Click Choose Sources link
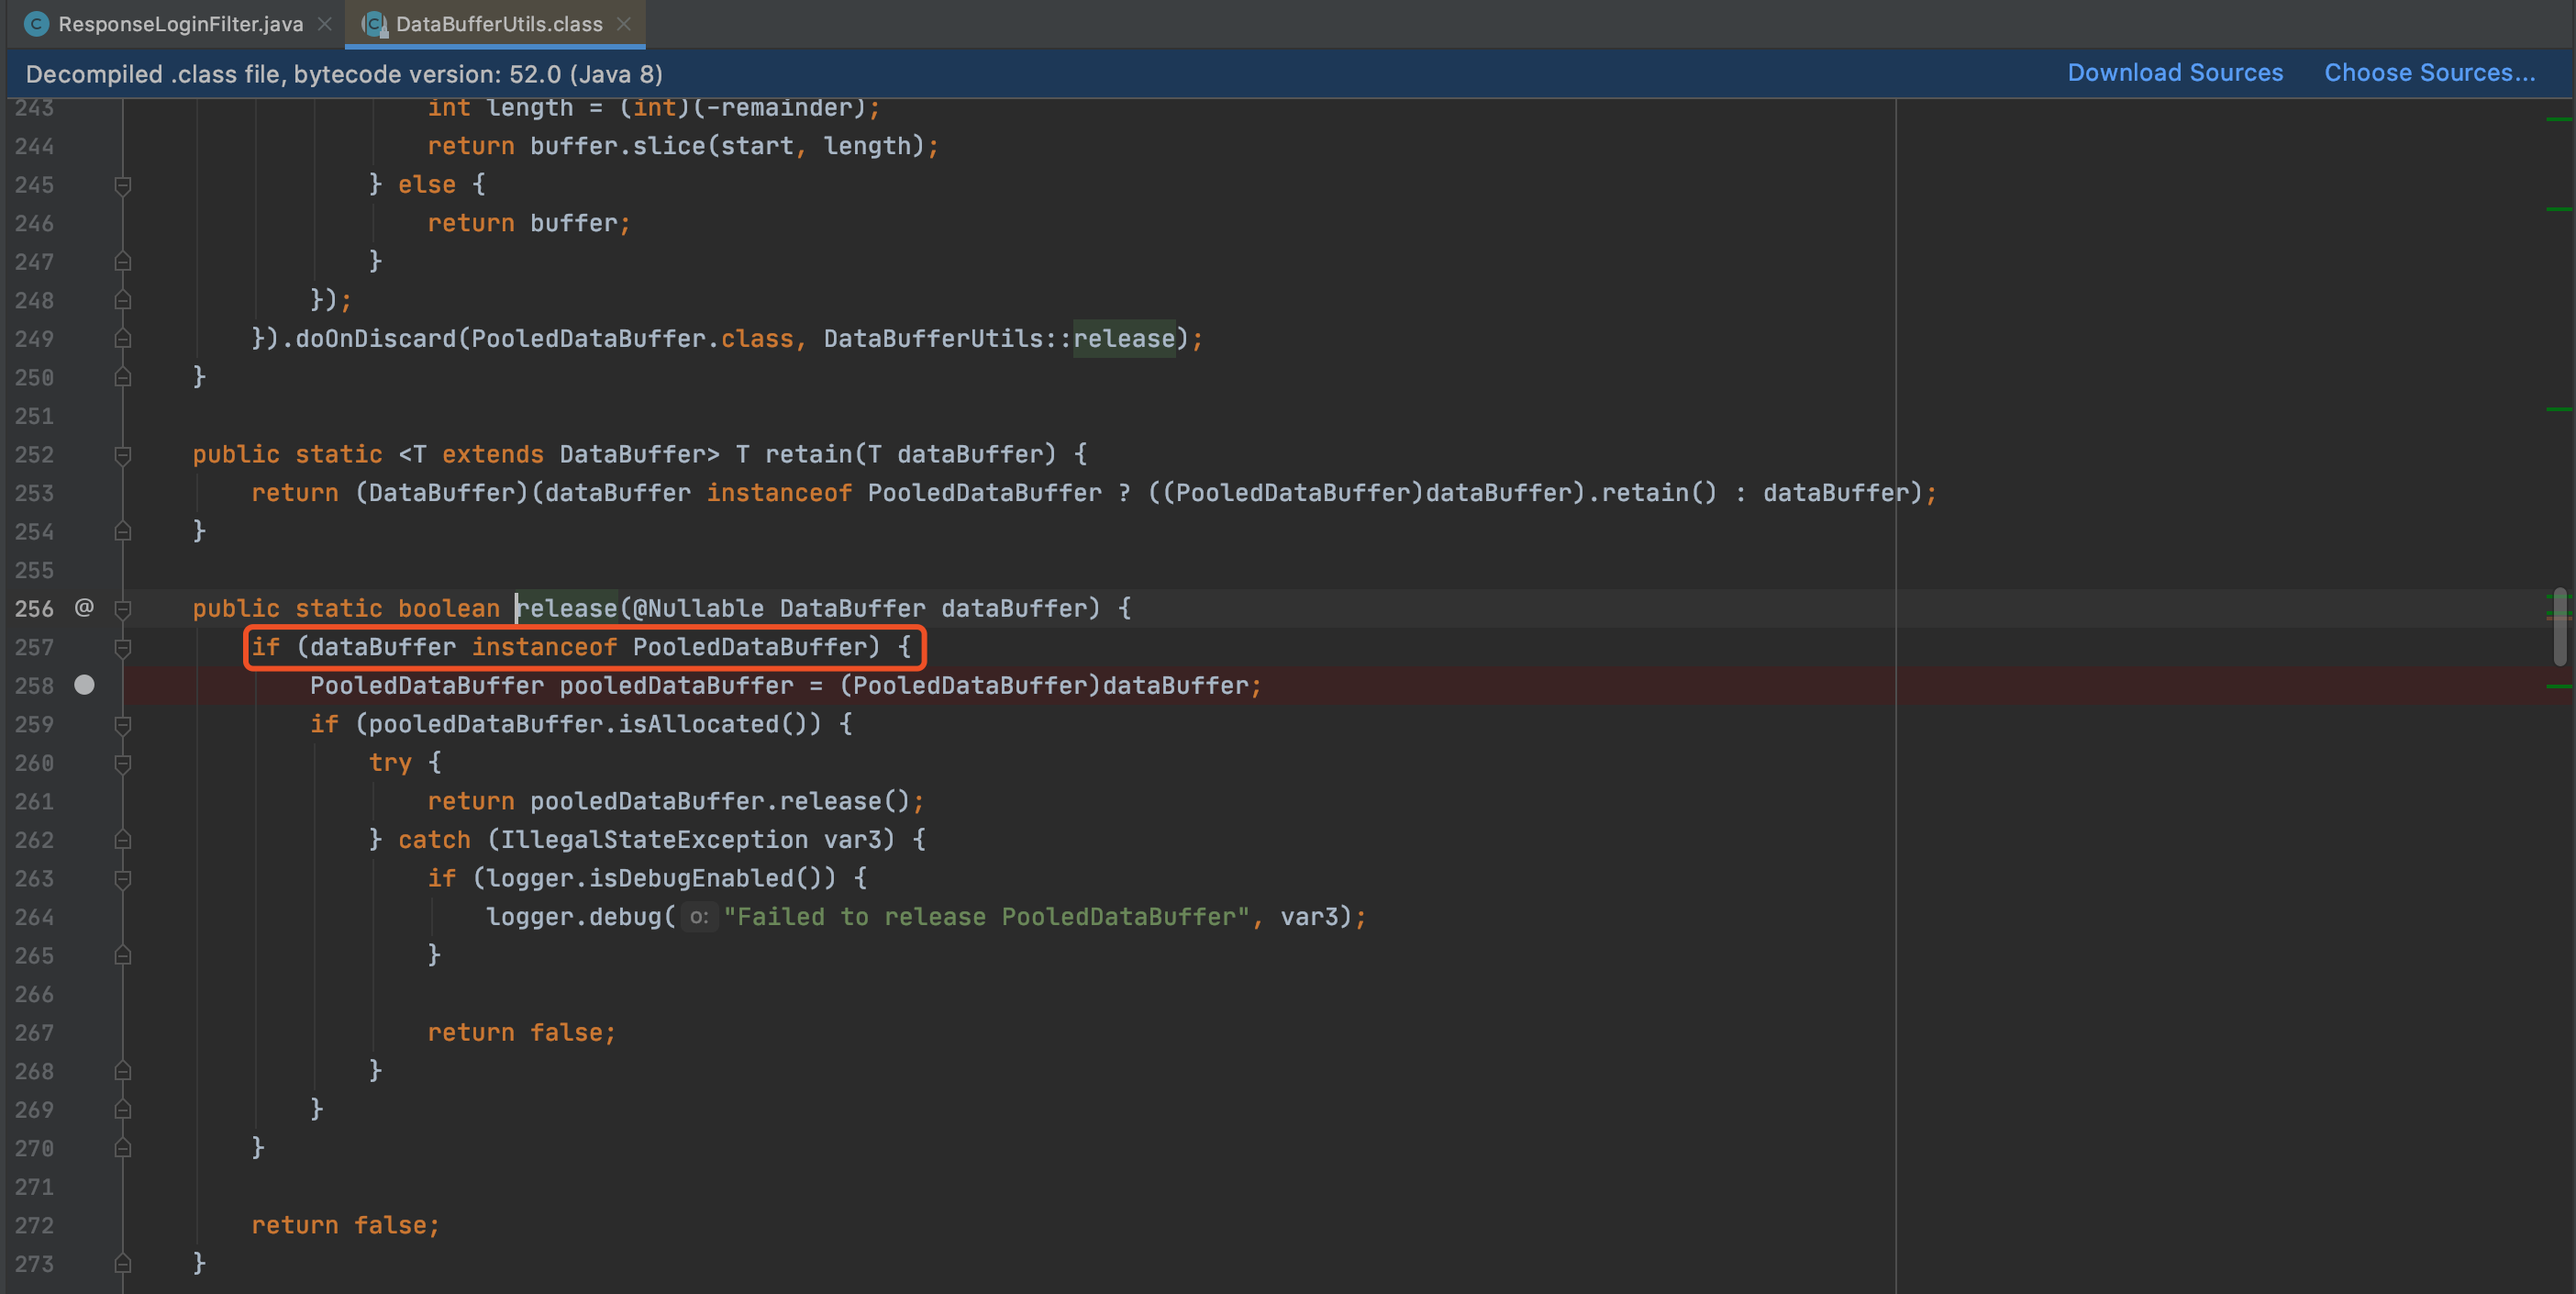The width and height of the screenshot is (2576, 1294). [x=2429, y=73]
